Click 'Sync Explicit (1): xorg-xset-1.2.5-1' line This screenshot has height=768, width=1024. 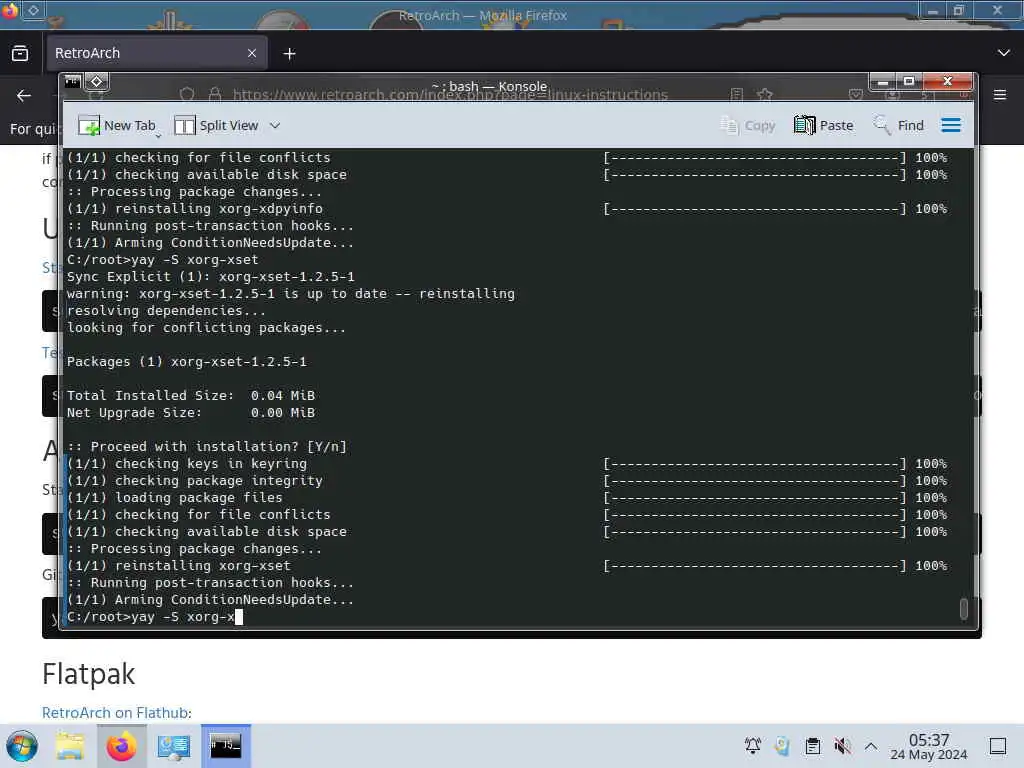pyautogui.click(x=210, y=277)
